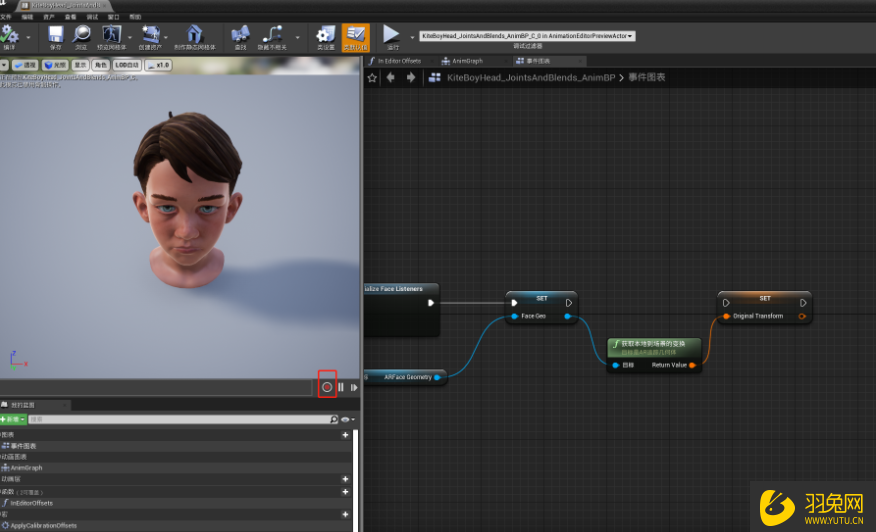Image resolution: width=876 pixels, height=532 pixels.
Task: Expand the green Add New dropdown
Action: click(13, 420)
